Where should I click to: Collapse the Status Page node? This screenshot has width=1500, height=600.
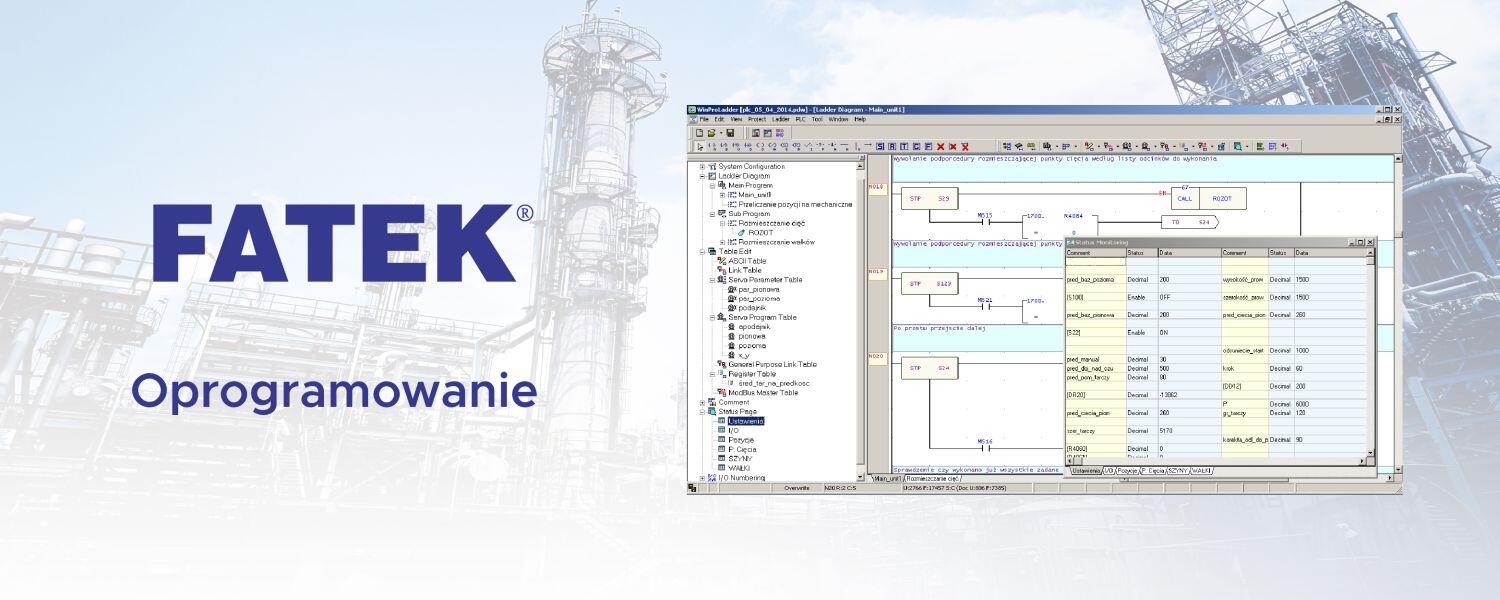pos(702,411)
